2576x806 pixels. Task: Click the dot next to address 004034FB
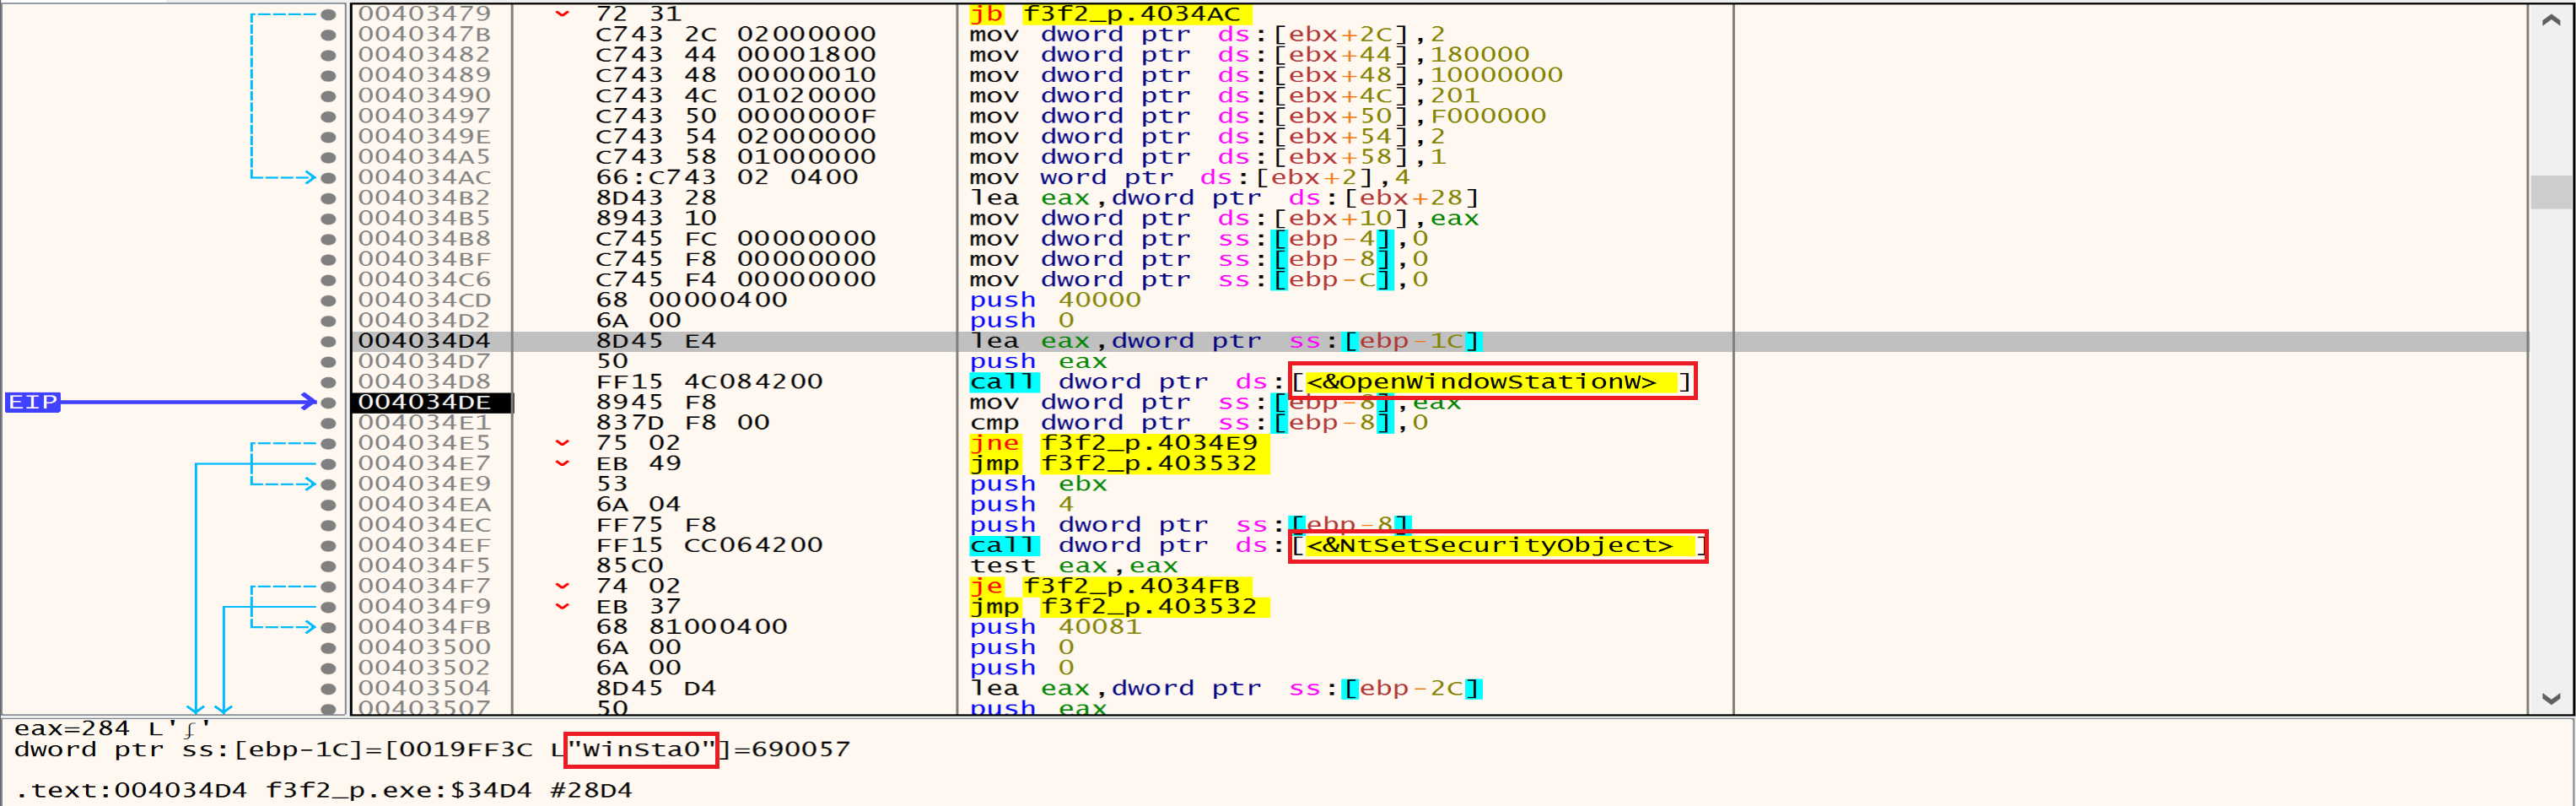pyautogui.click(x=329, y=626)
